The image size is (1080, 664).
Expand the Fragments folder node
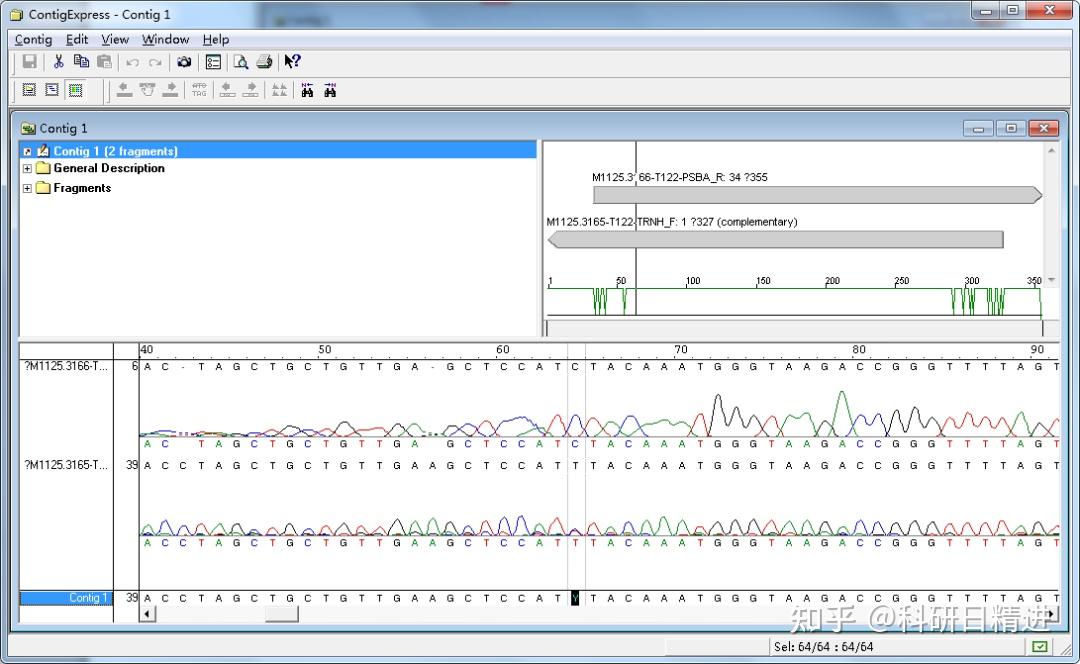tap(27, 188)
